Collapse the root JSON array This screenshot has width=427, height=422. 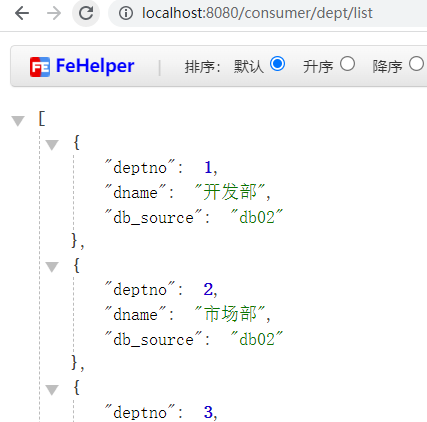tap(18, 121)
